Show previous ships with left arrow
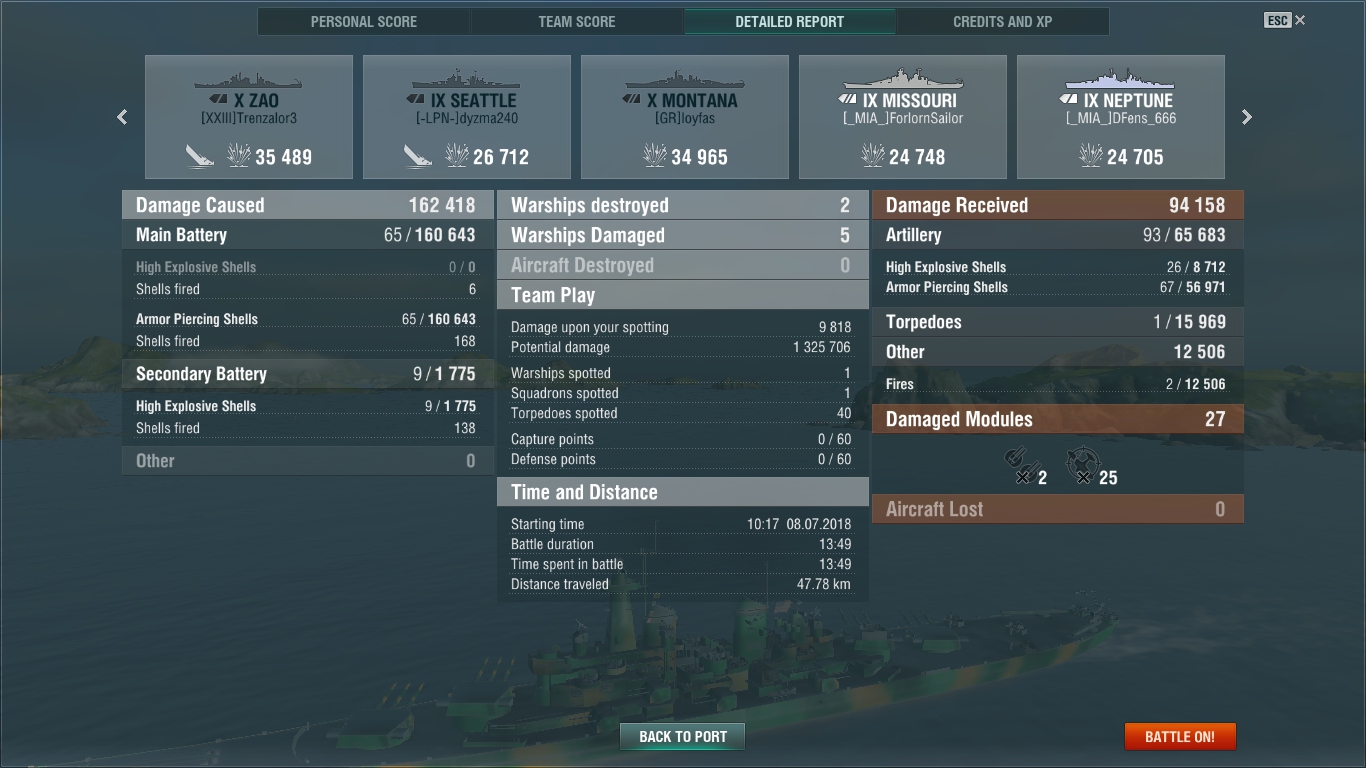The height and width of the screenshot is (768, 1366). (x=122, y=117)
